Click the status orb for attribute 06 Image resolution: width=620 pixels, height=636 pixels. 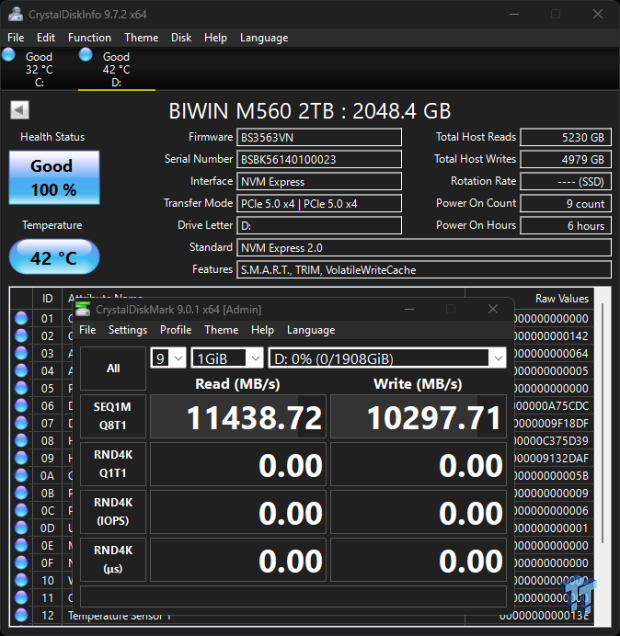coord(21,406)
